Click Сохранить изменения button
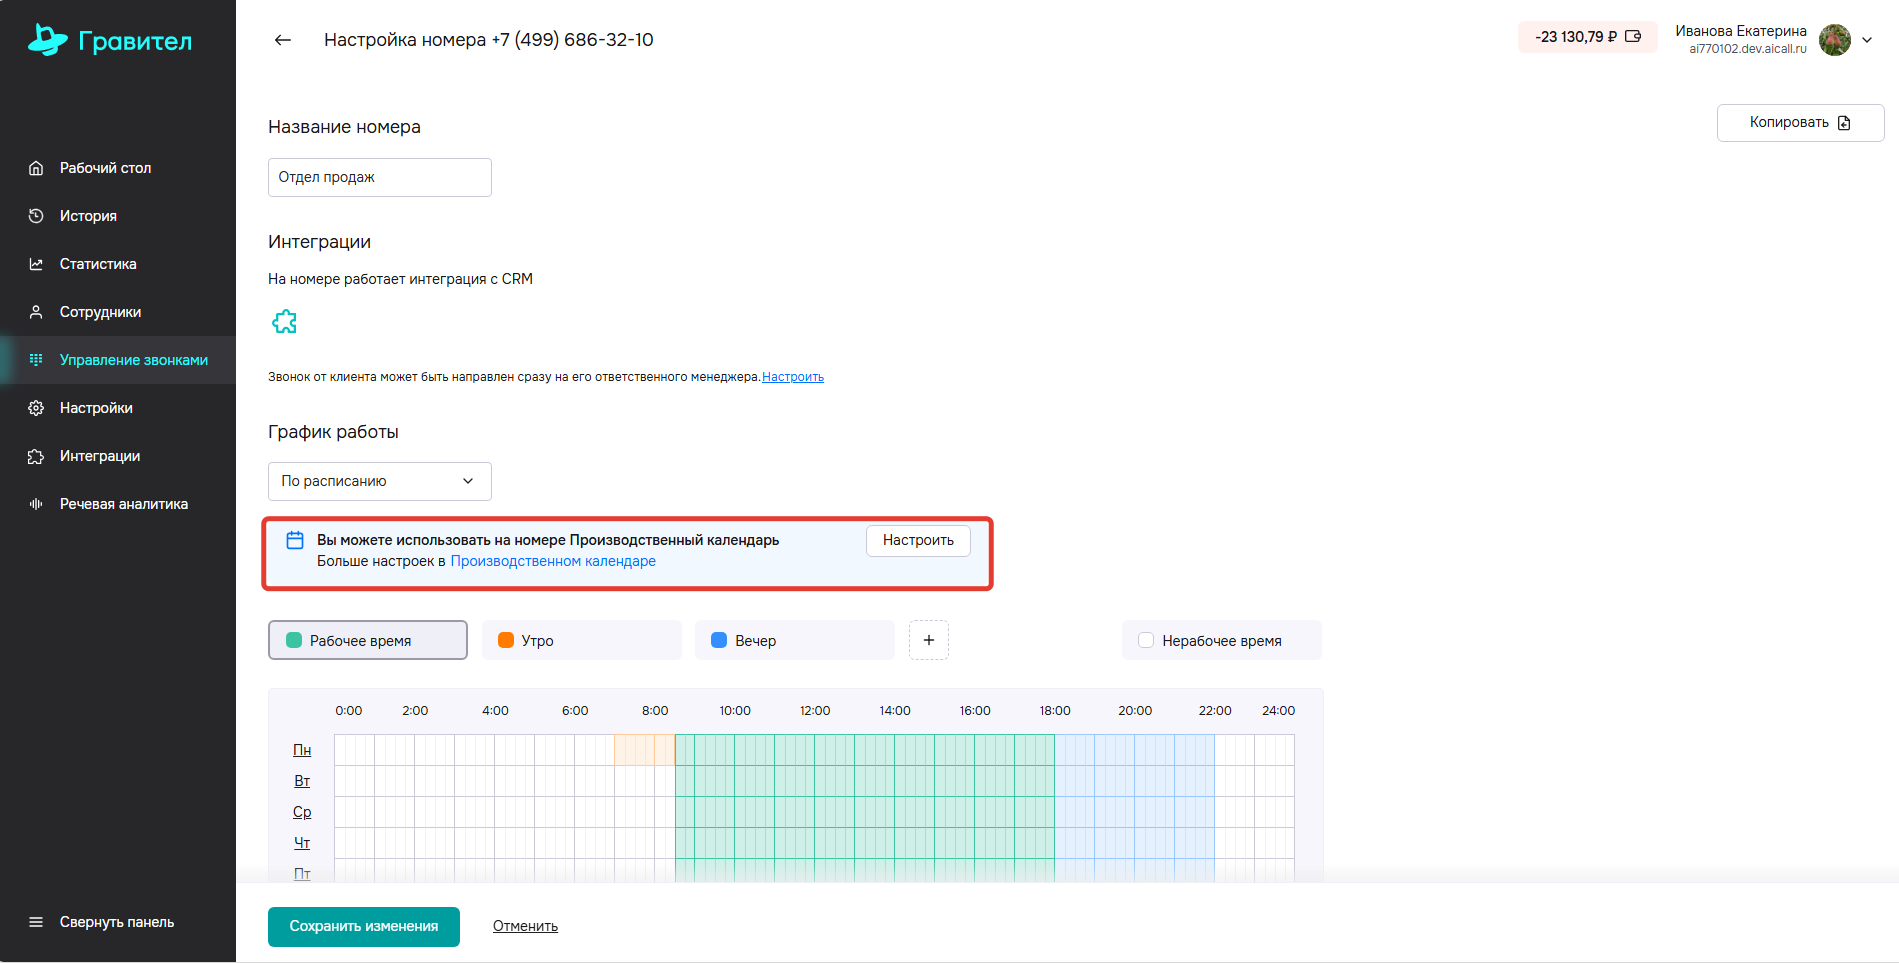Screen dimensions: 1899x963 click(x=363, y=926)
